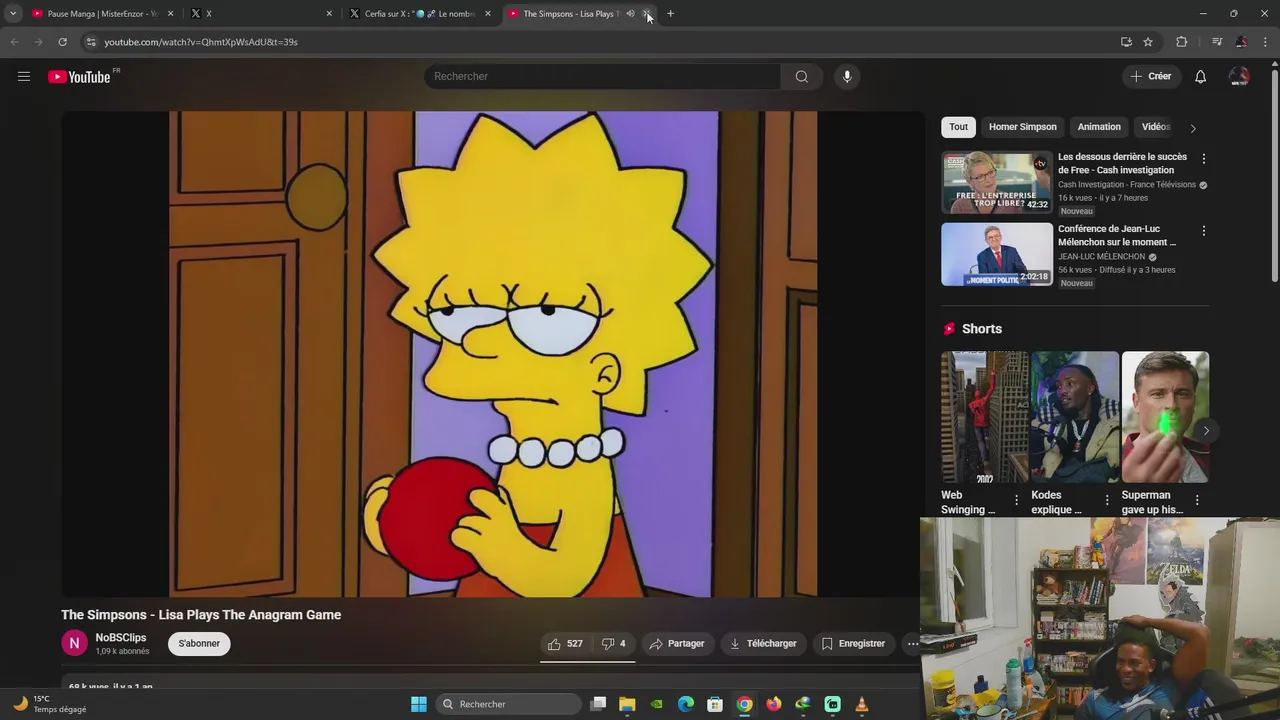Image resolution: width=1280 pixels, height=720 pixels.
Task: Open options for the Superman short
Action: [1197, 500]
